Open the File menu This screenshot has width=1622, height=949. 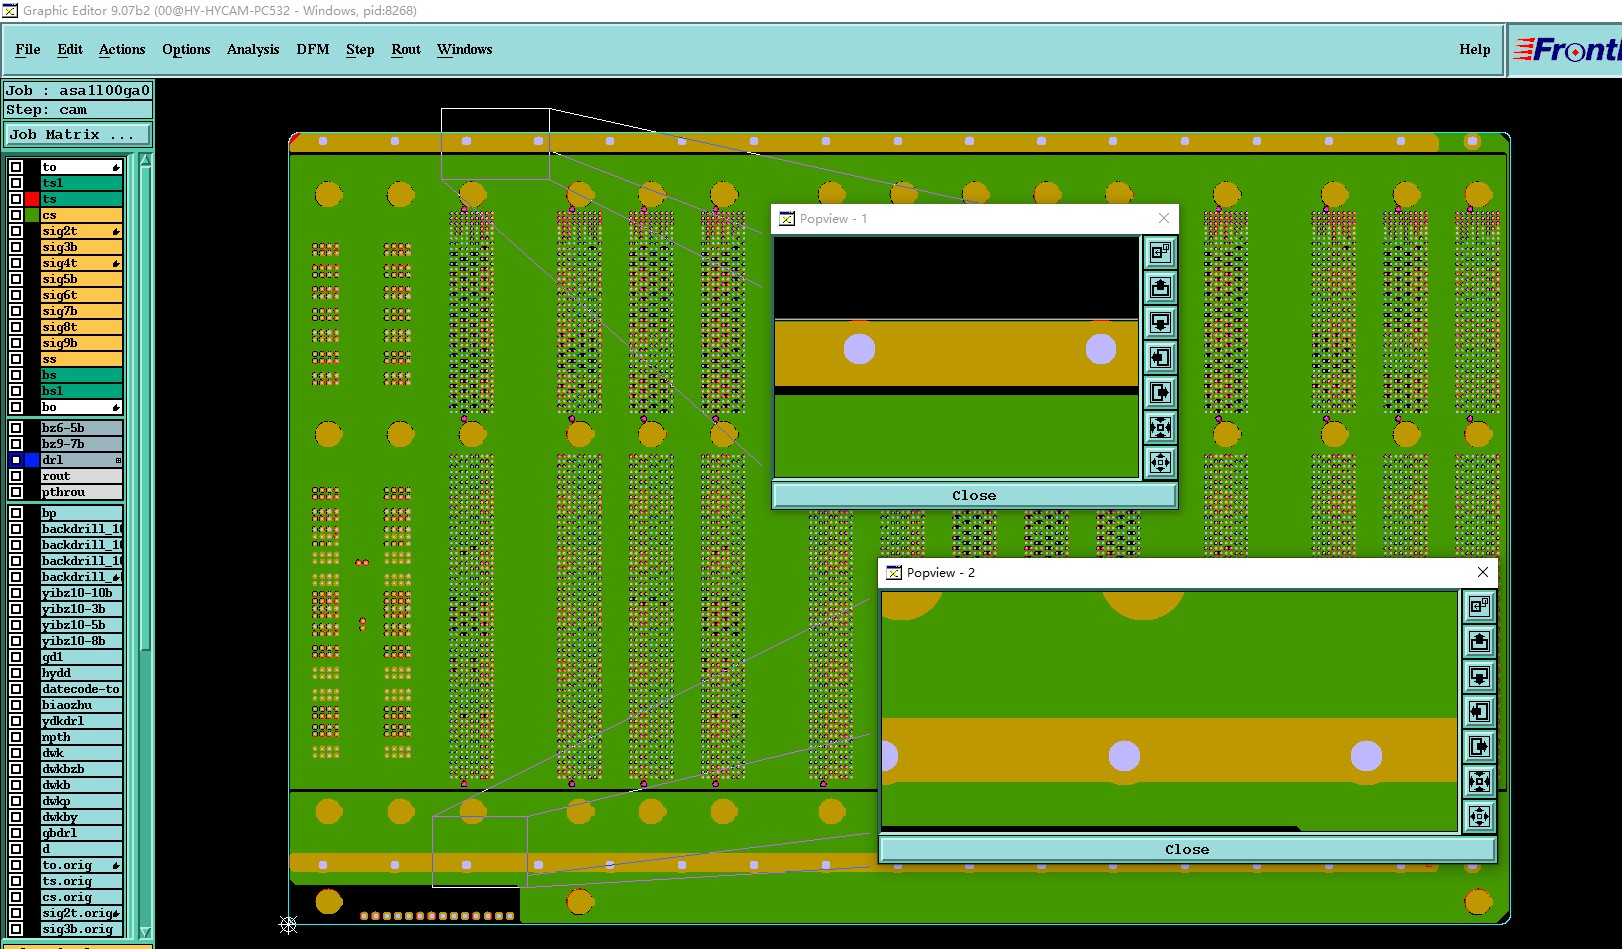(28, 49)
